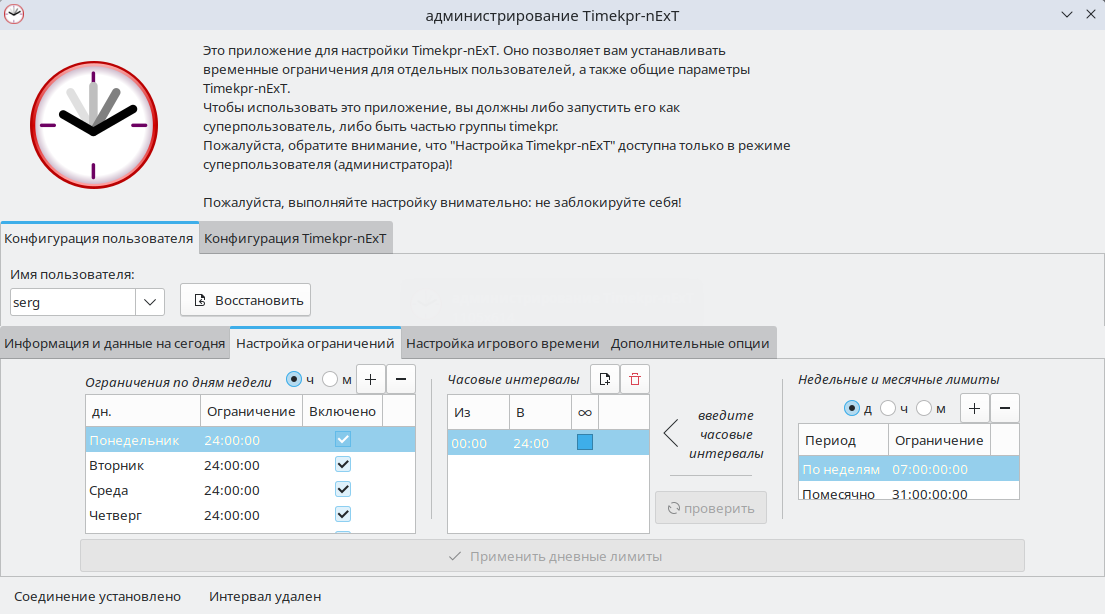Viewport: 1105px width, 614px height.
Task: Click Ограничение header in weekly limits table
Action: pyautogui.click(x=939, y=441)
